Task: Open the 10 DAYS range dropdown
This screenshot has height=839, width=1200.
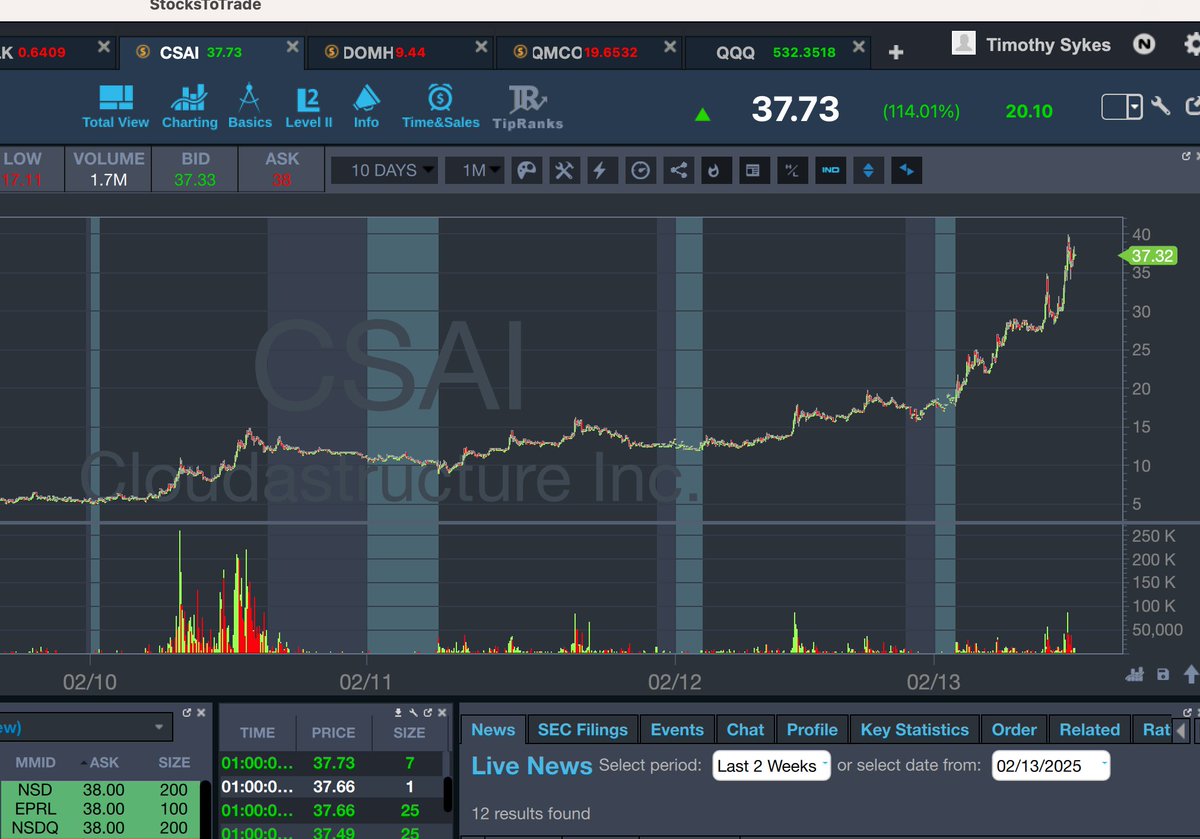Action: click(x=384, y=171)
